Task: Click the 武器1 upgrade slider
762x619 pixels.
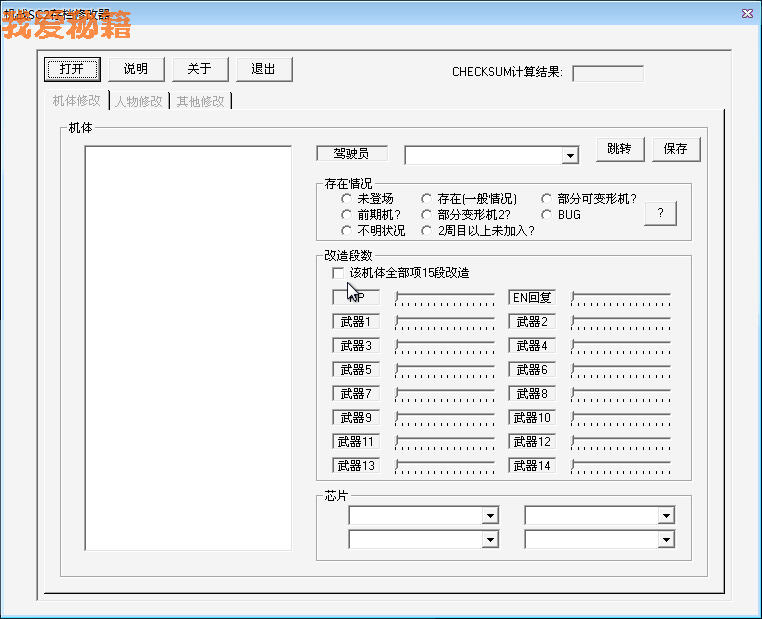Action: [x=445, y=322]
